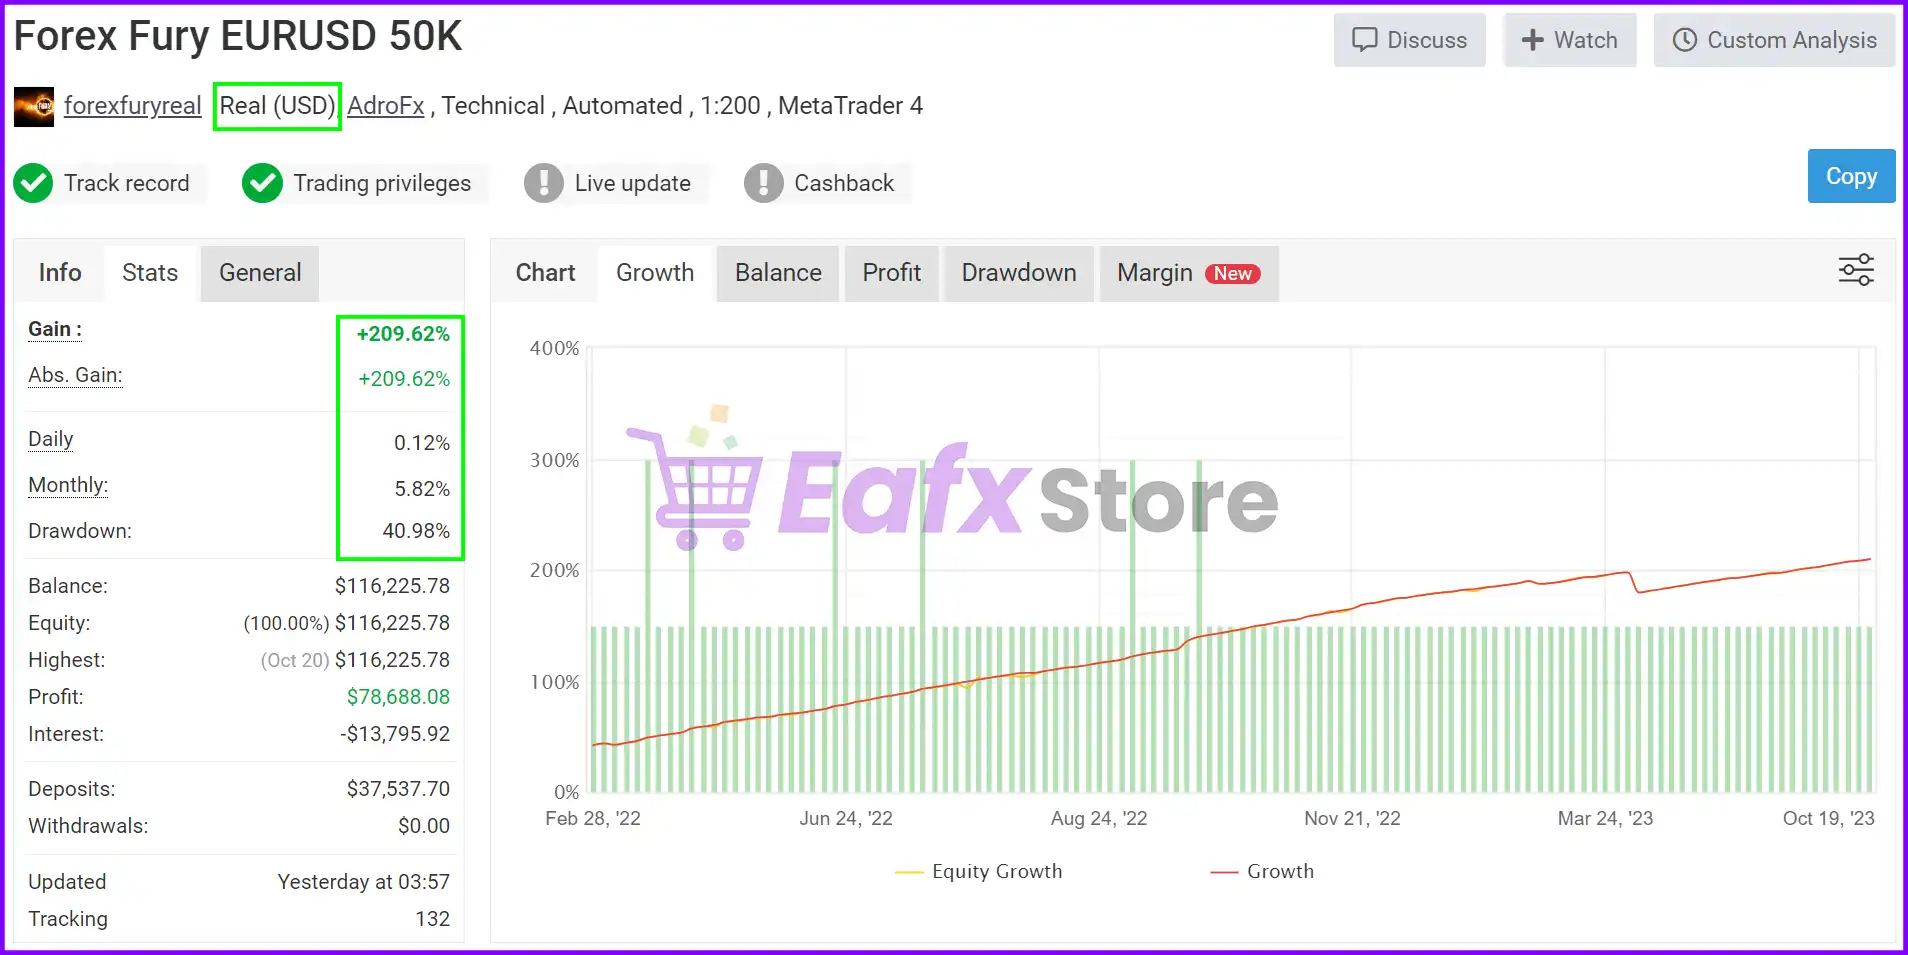Open chart settings sliders icon
Viewport: 1908px width, 955px height.
tap(1855, 270)
